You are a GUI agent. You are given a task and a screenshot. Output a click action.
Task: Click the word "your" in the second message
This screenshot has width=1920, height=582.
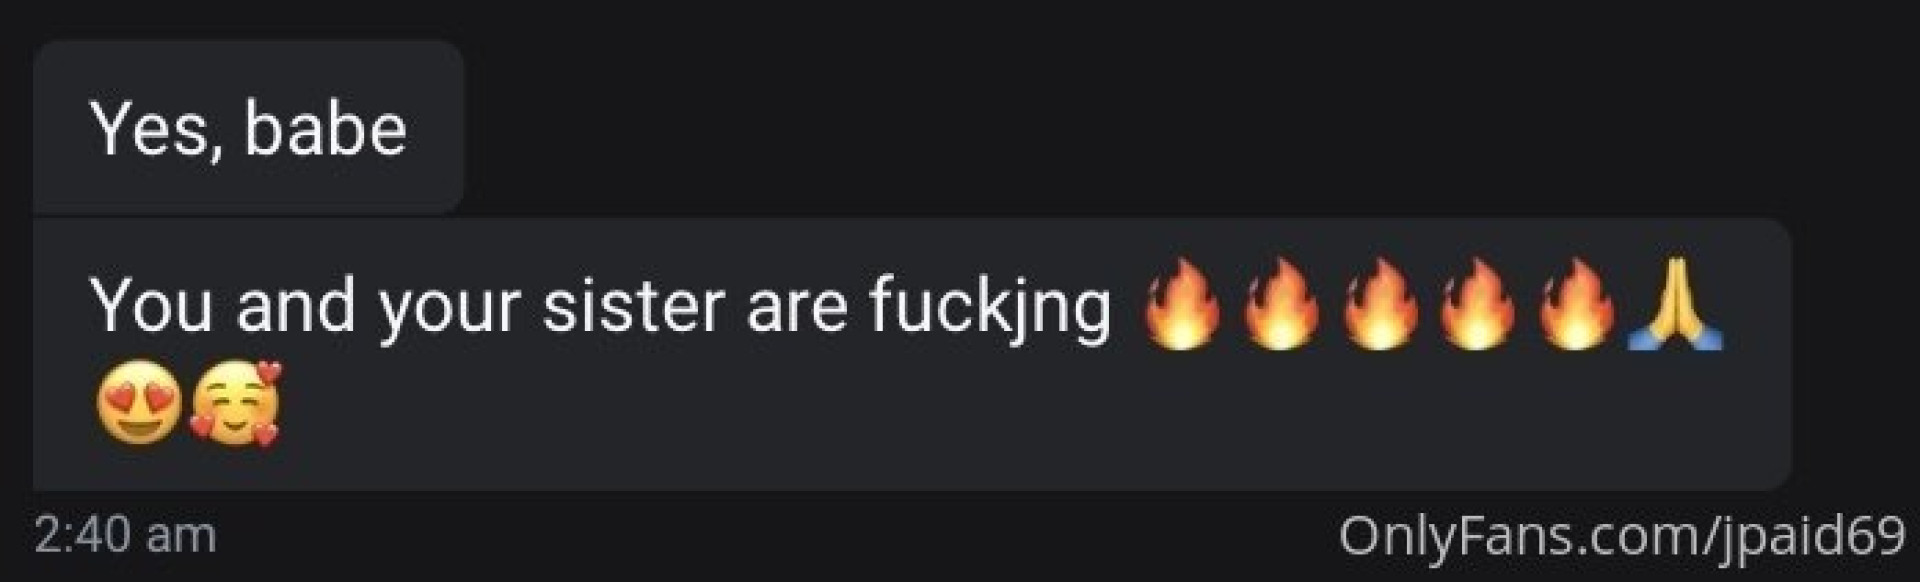tap(448, 309)
